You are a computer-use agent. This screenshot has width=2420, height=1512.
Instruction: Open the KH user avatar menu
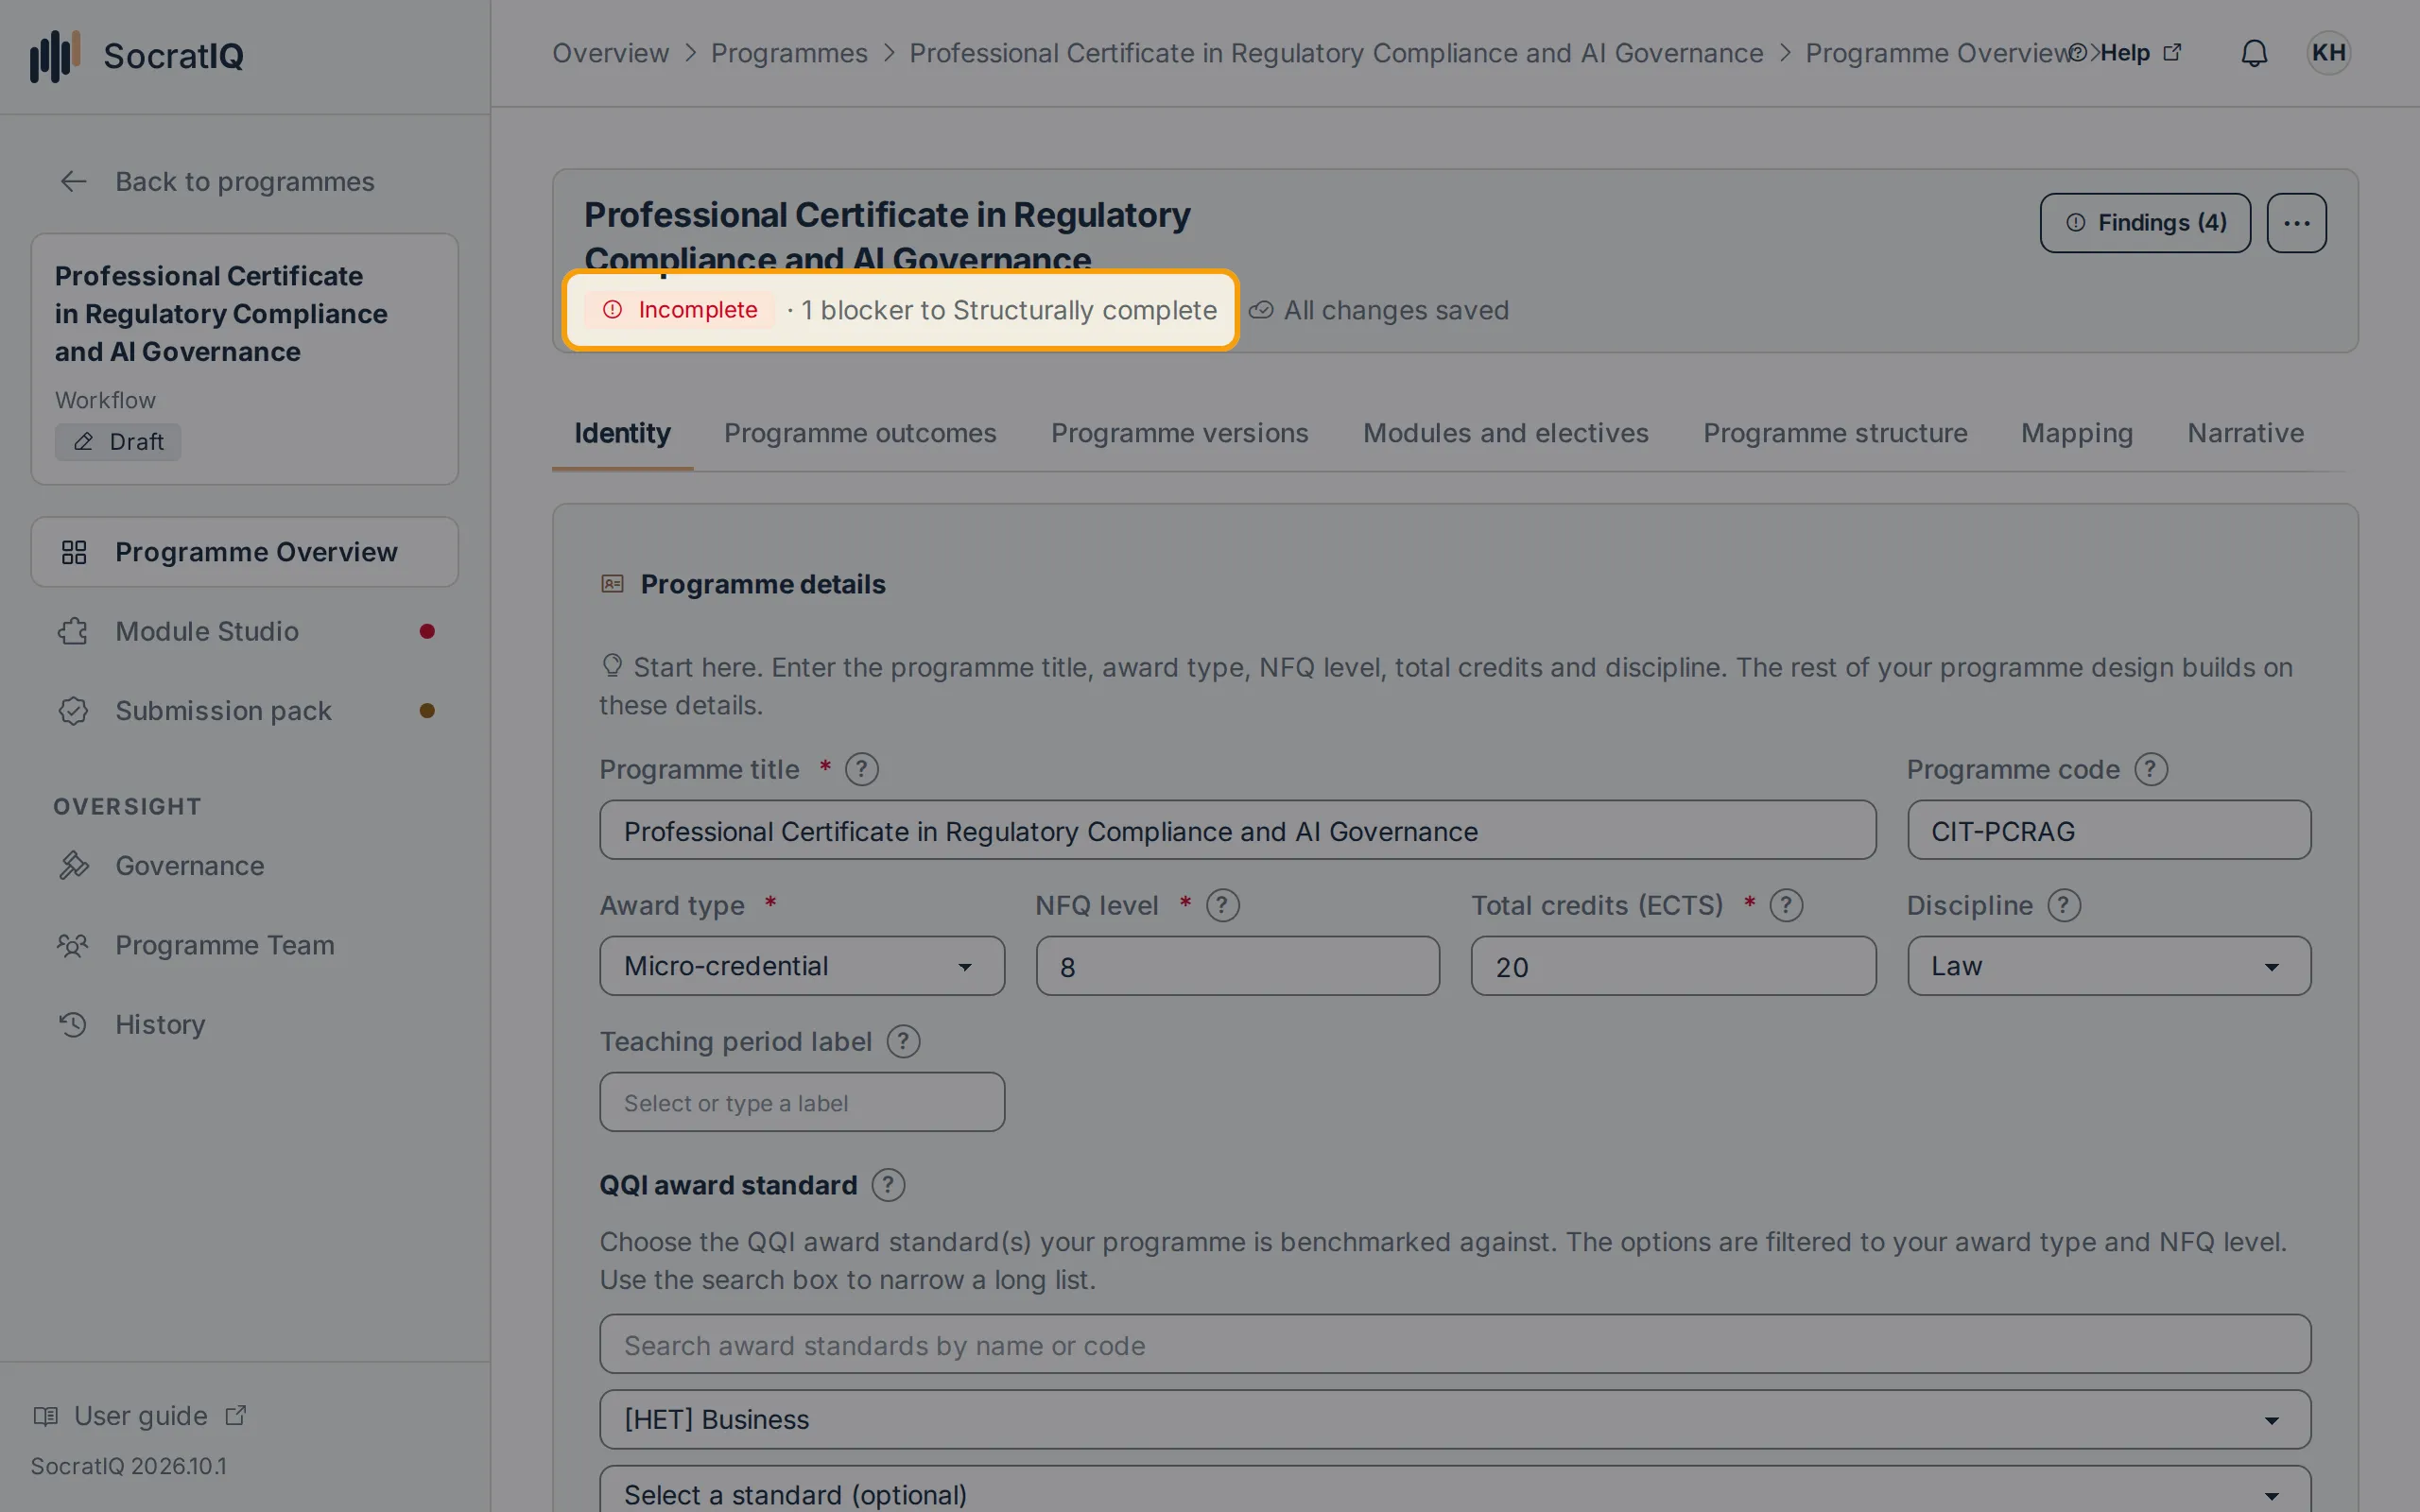[x=2328, y=53]
